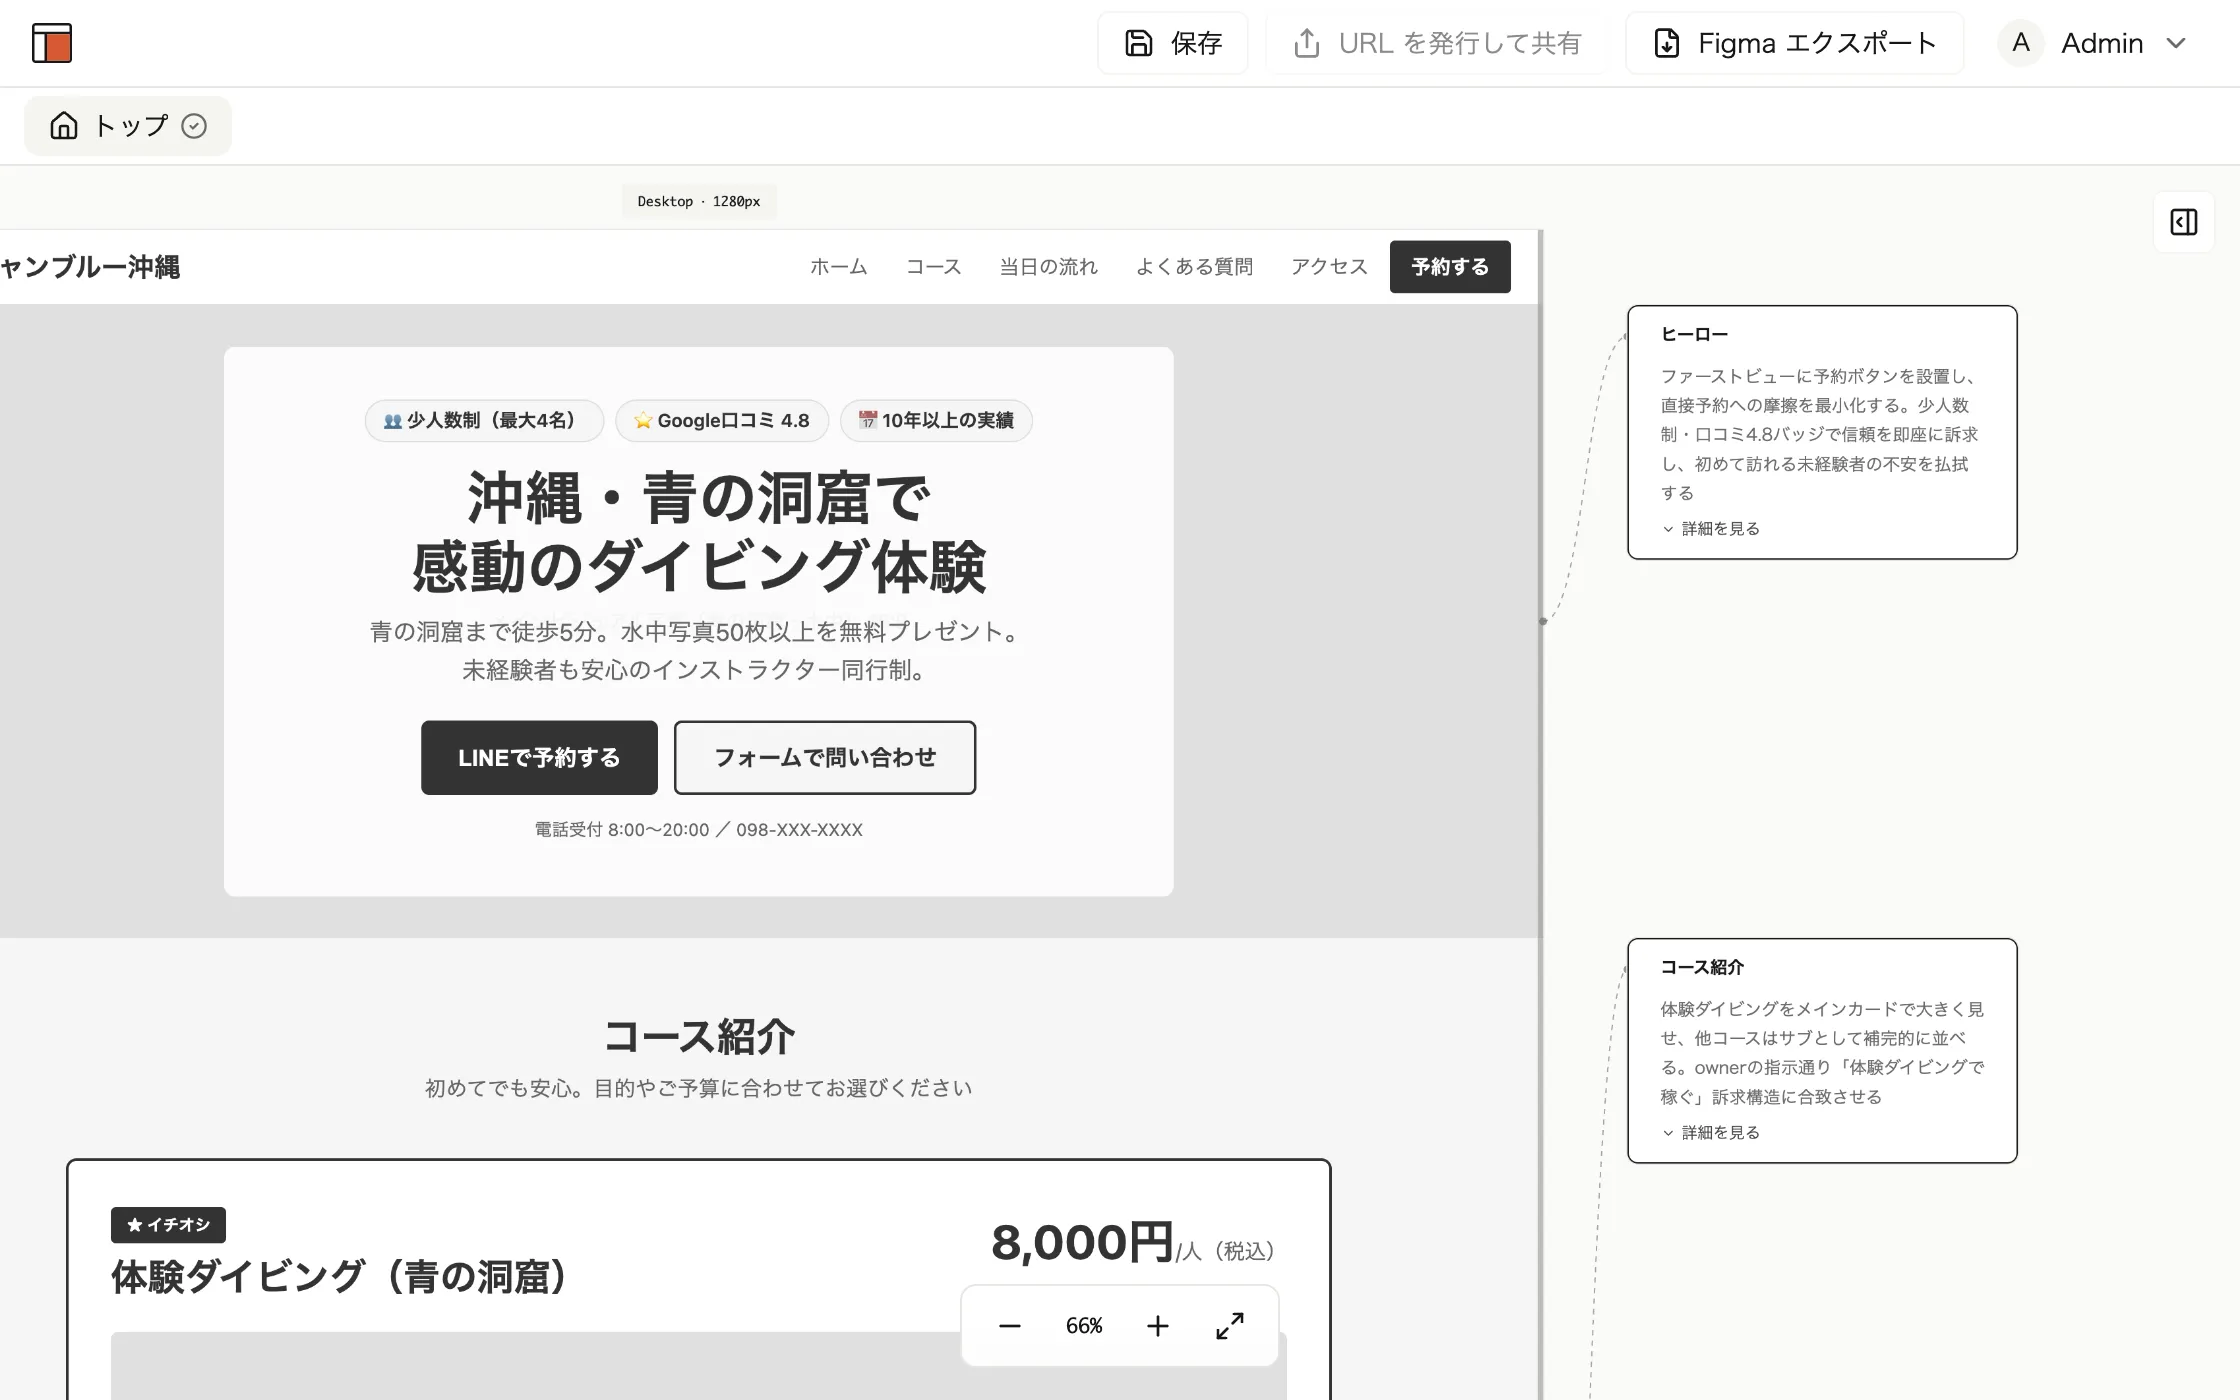This screenshot has height=1400, width=2240.
Task: Click the フォームで問い合わせ button
Action: (x=825, y=758)
